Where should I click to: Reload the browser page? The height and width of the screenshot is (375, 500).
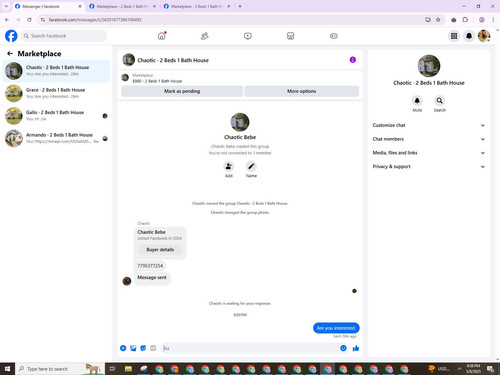pos(29,20)
